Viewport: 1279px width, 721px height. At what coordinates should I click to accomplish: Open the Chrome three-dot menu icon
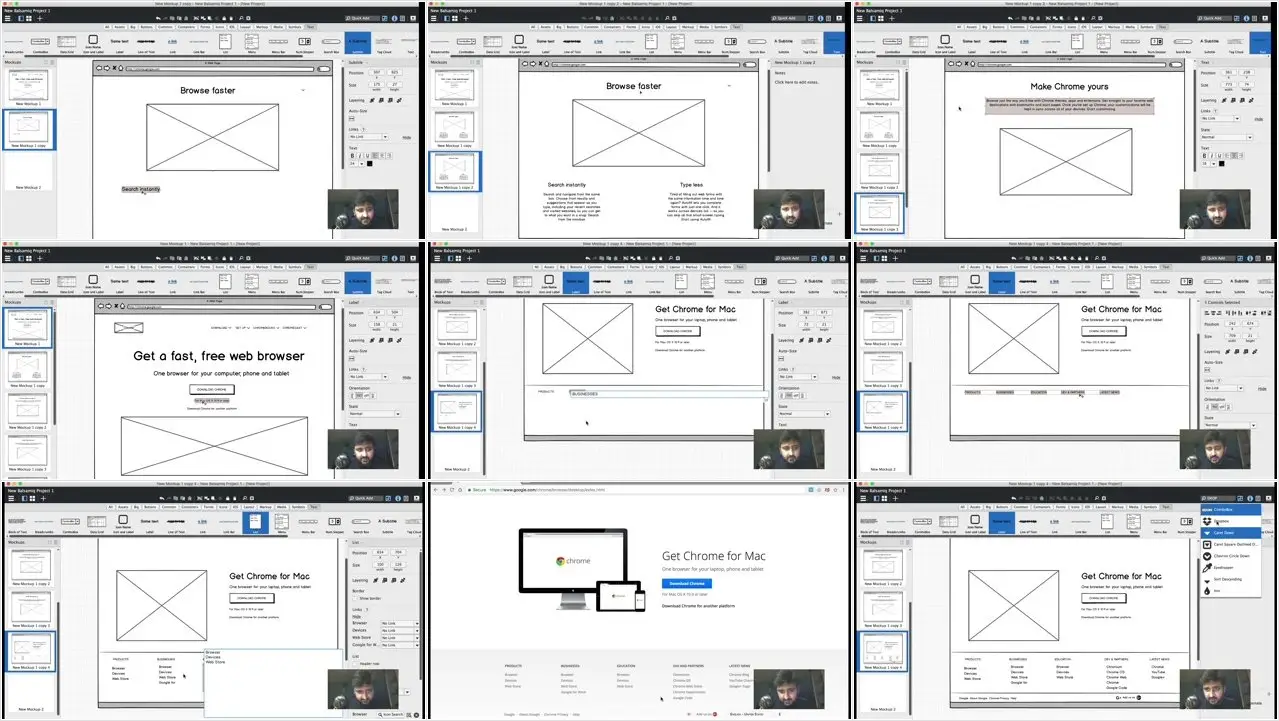(844, 490)
